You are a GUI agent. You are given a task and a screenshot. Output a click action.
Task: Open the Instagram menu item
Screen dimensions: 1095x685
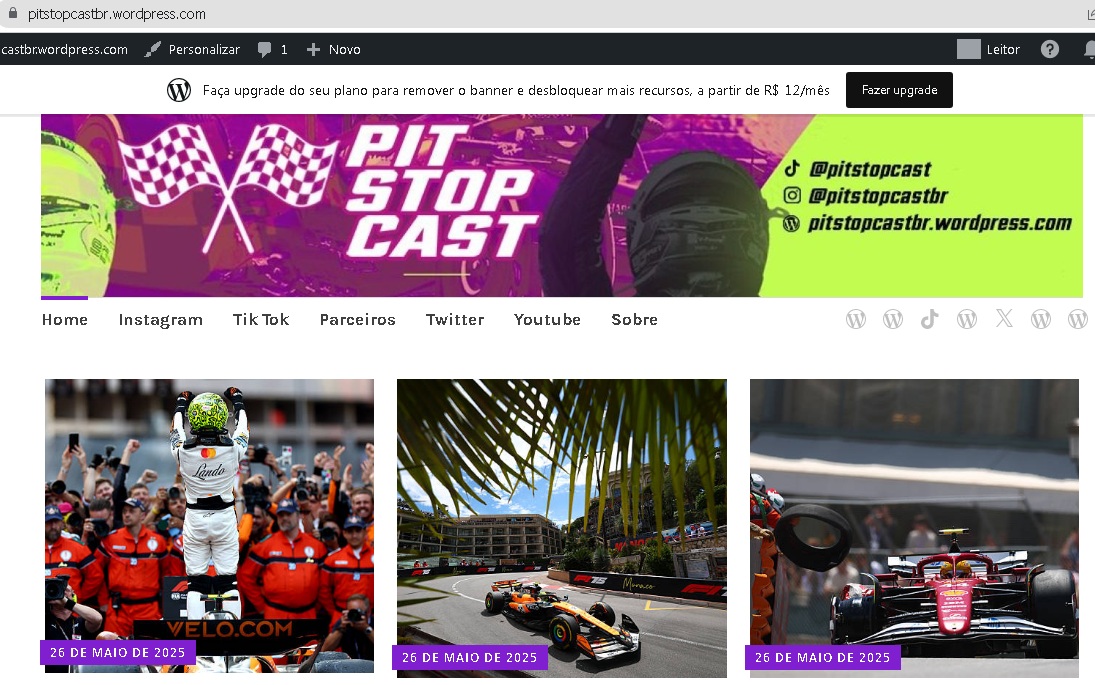[x=161, y=320]
